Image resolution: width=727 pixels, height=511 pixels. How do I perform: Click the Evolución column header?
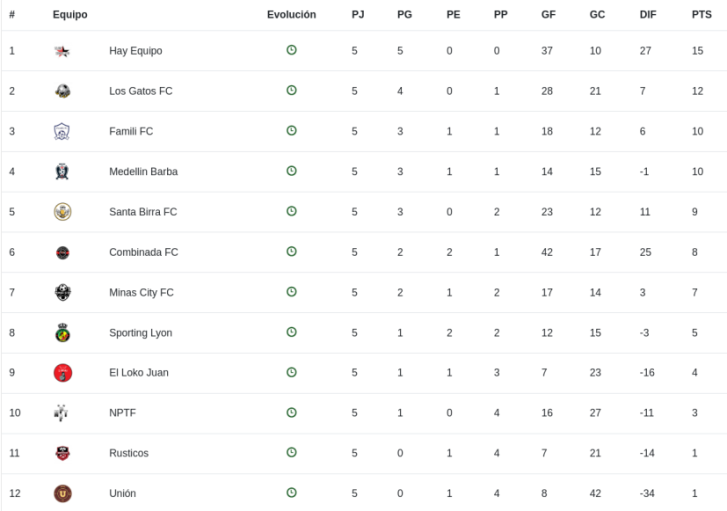291,15
